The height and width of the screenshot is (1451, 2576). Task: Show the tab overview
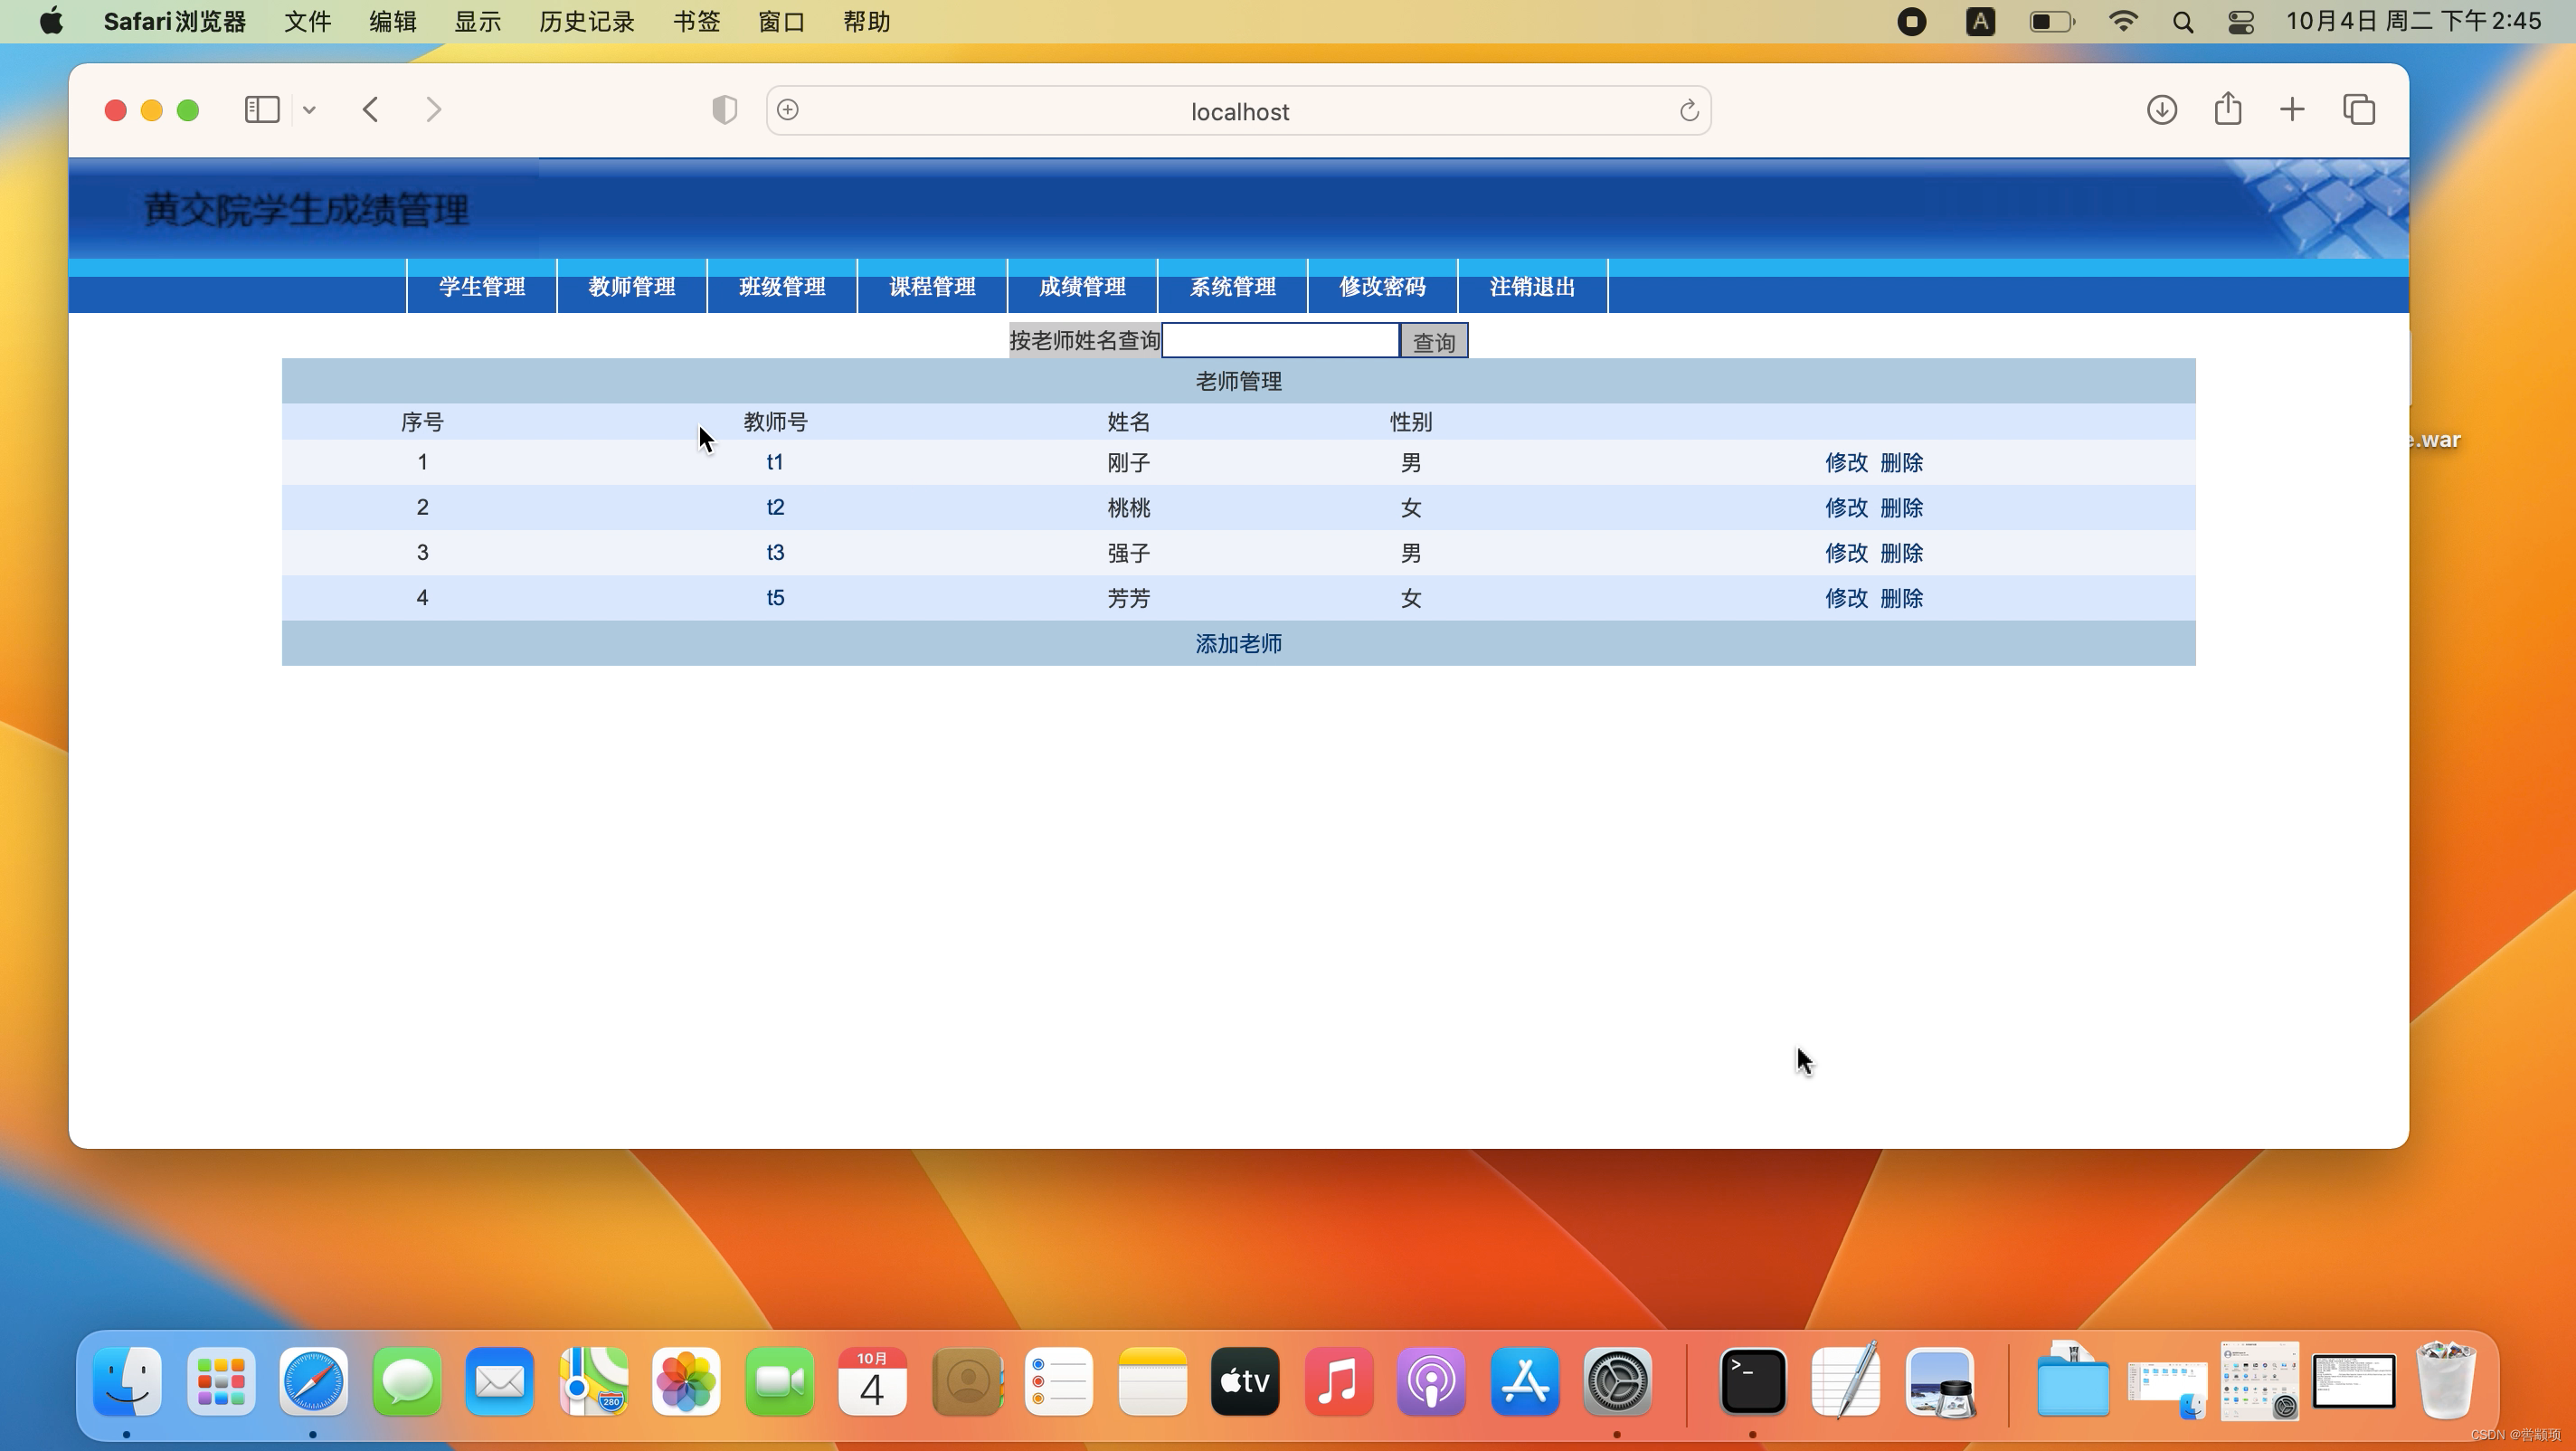pos(2359,110)
